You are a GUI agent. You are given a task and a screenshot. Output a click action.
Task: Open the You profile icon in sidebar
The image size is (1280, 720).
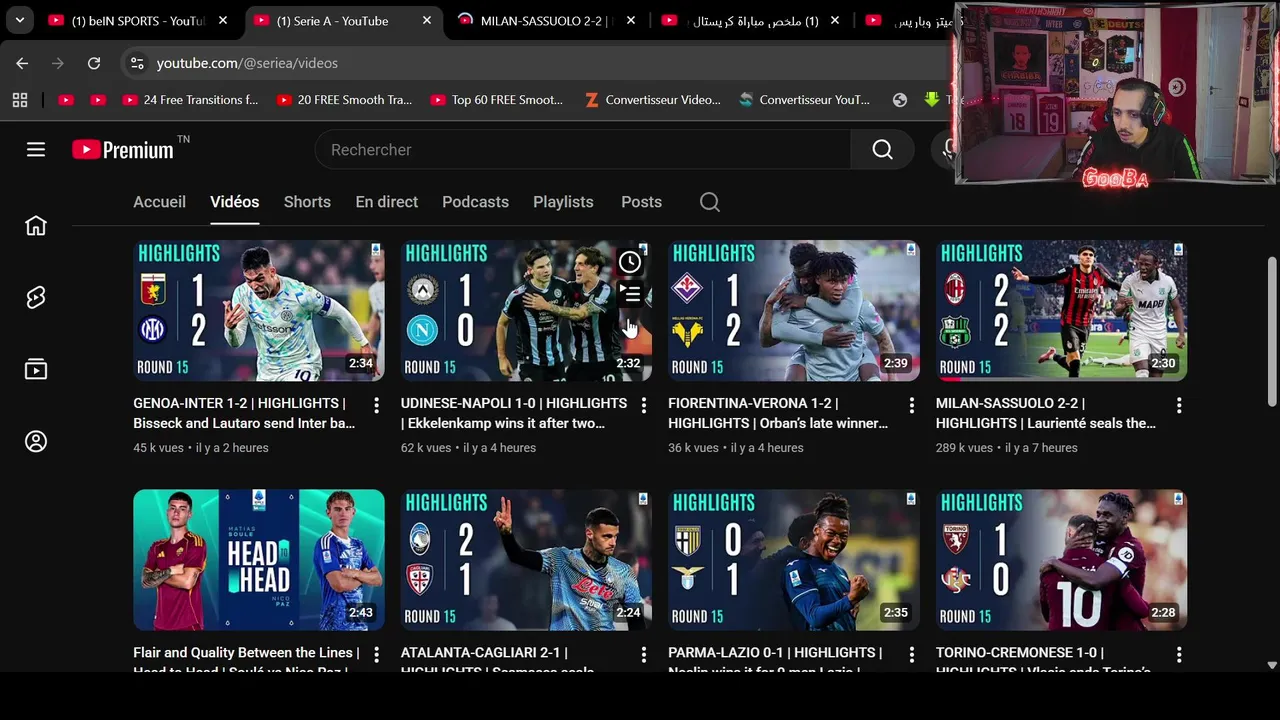coord(36,441)
